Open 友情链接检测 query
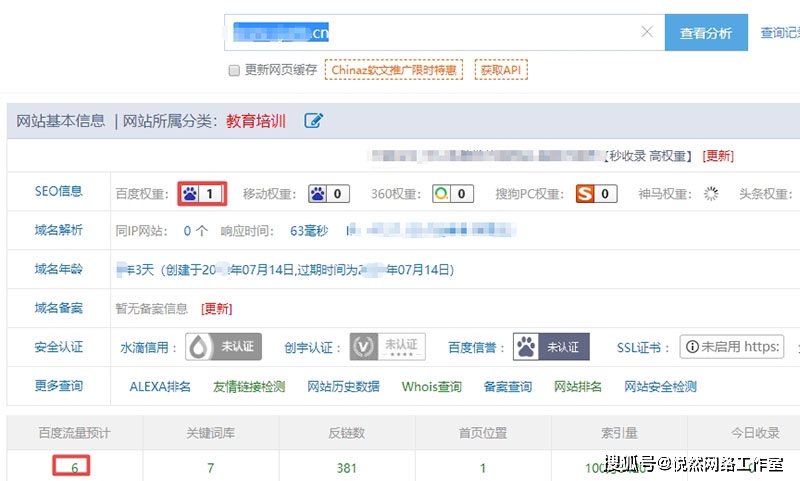The width and height of the screenshot is (800, 481). (x=249, y=387)
